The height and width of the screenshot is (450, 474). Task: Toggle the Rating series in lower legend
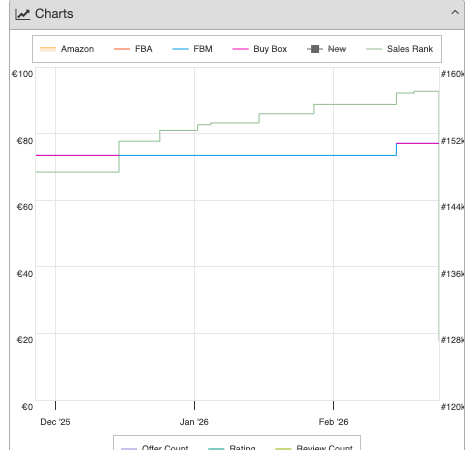(232, 447)
